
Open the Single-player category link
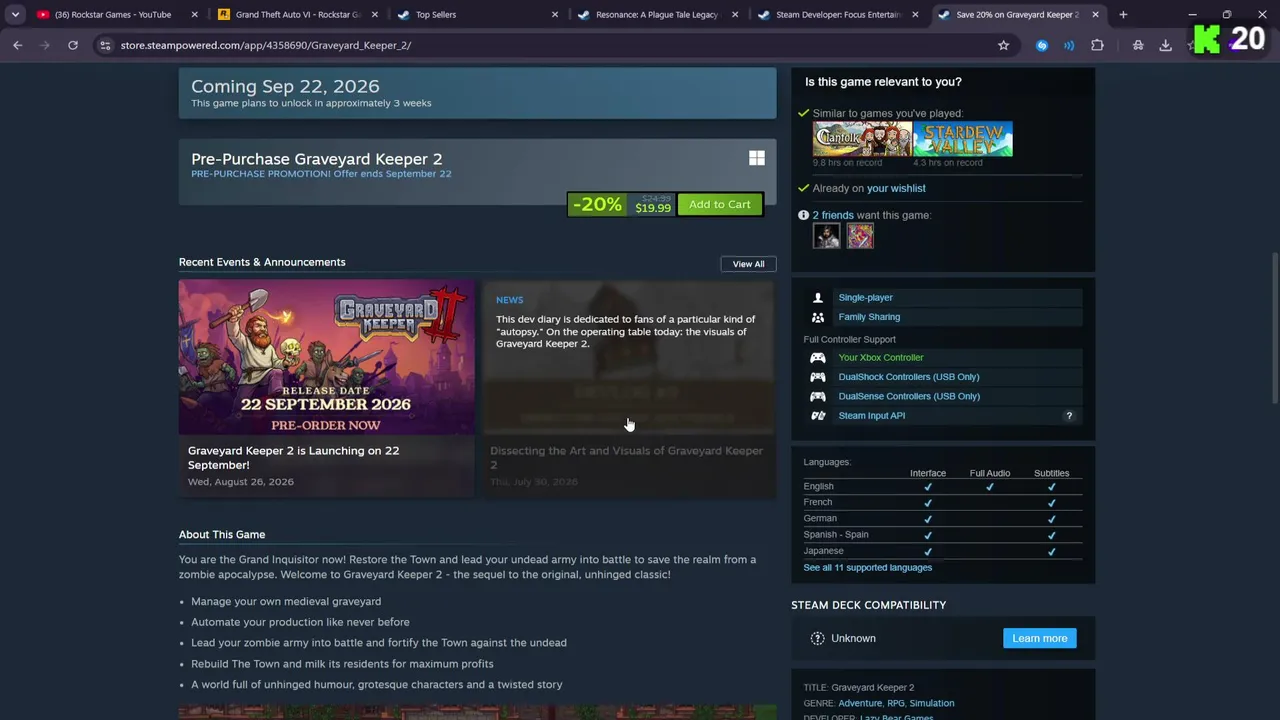(x=866, y=297)
